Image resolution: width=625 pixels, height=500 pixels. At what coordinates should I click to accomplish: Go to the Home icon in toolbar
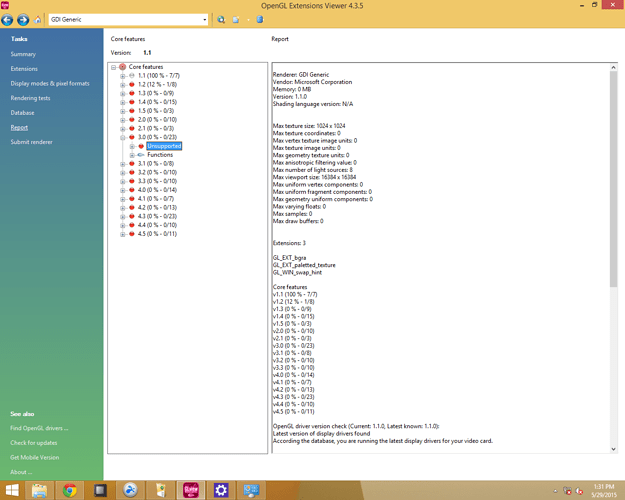37,20
